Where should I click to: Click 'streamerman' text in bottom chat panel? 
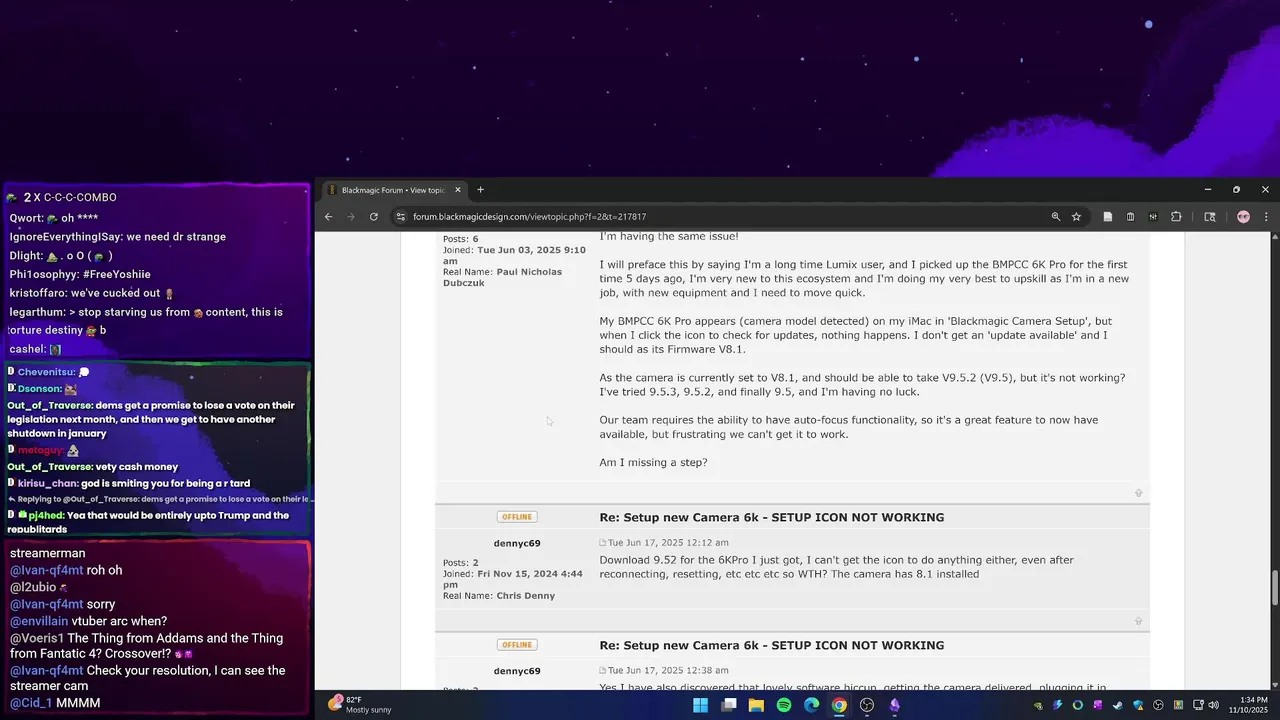[x=48, y=553]
